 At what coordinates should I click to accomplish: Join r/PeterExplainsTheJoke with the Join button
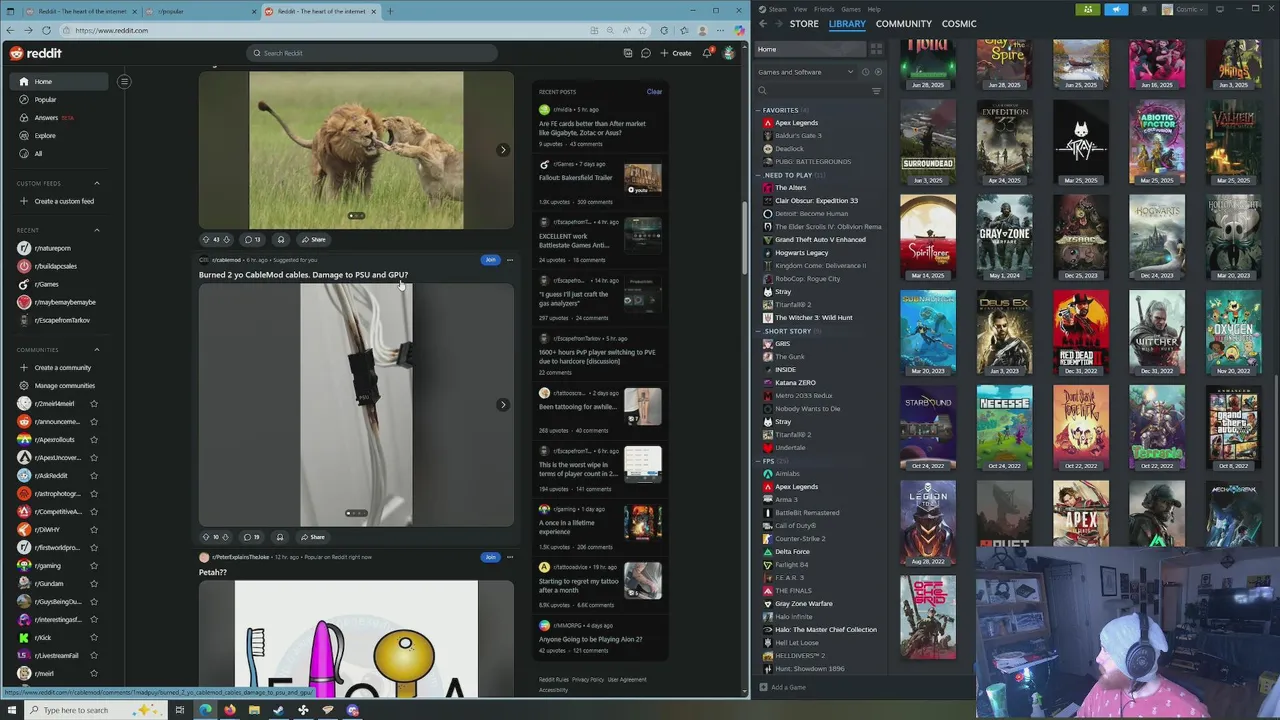[490, 557]
